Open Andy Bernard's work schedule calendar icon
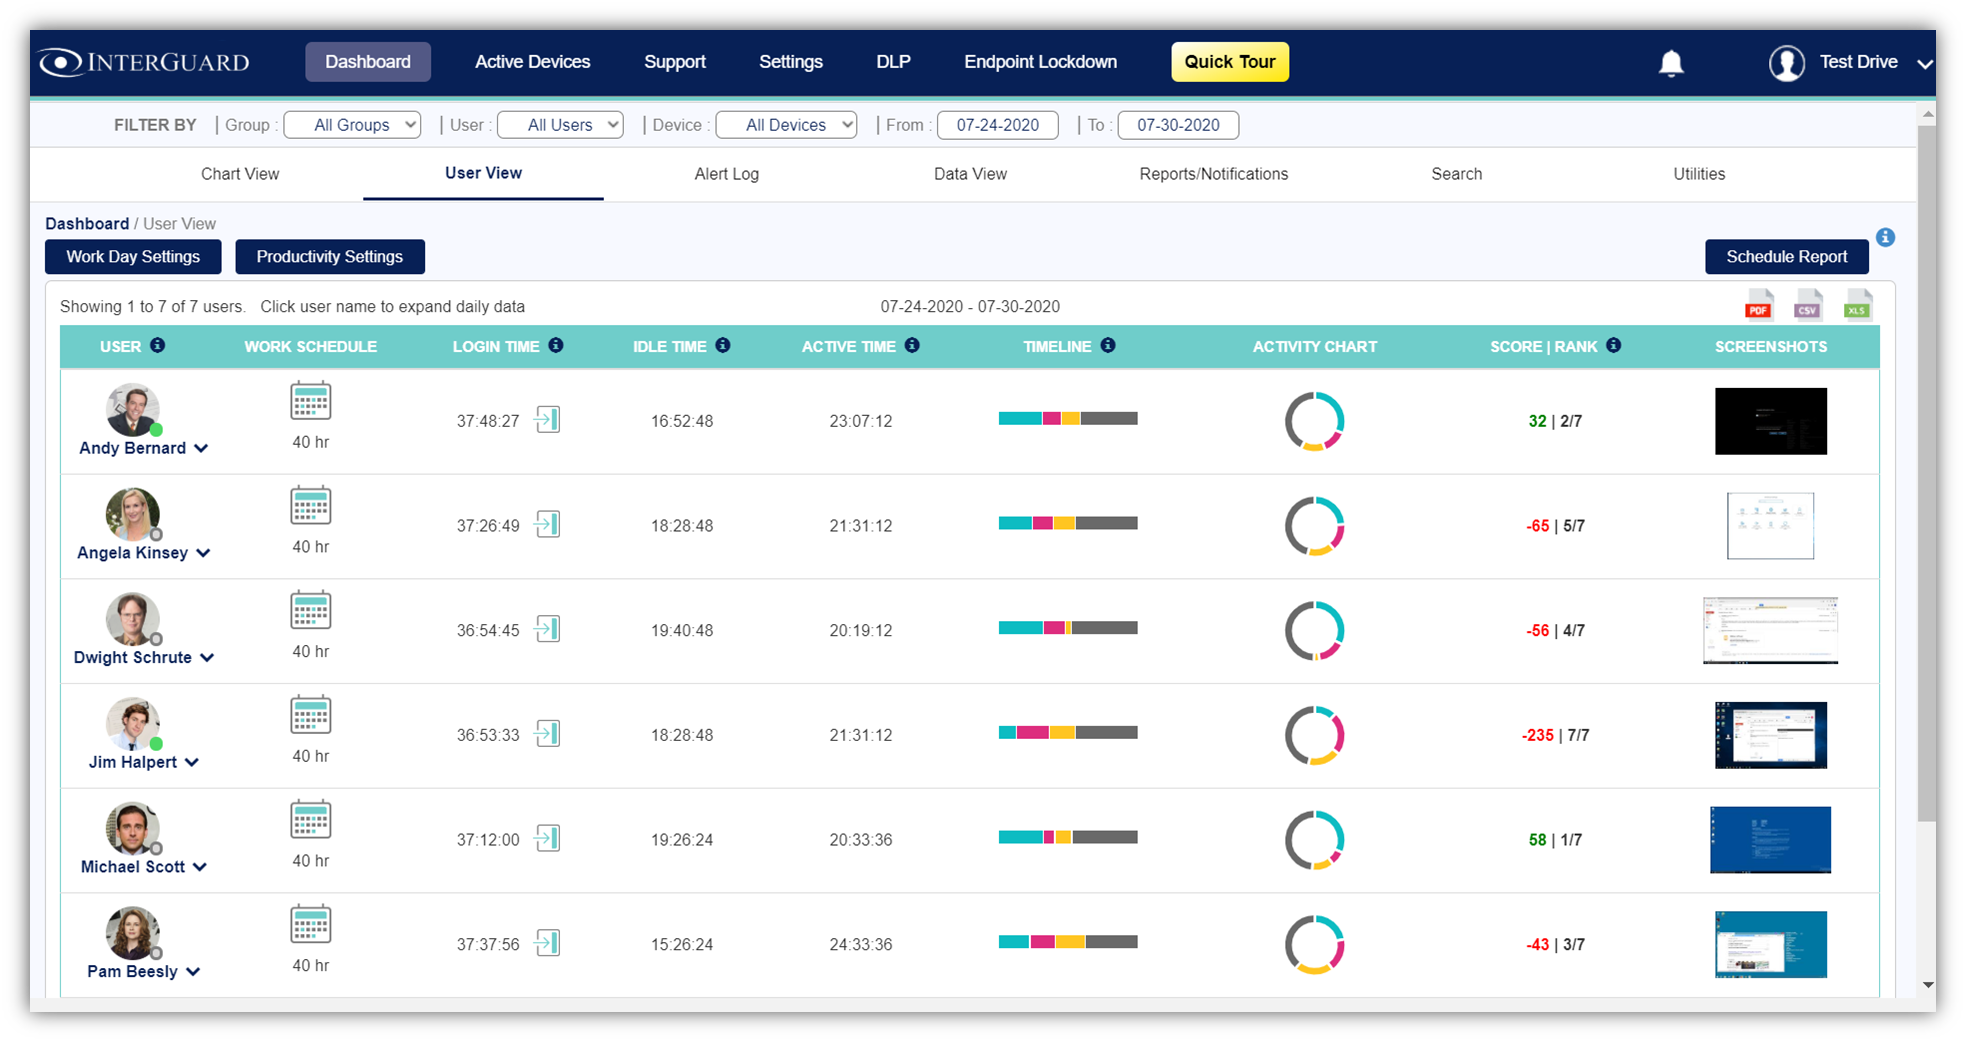This screenshot has height=1042, width=1966. click(310, 401)
